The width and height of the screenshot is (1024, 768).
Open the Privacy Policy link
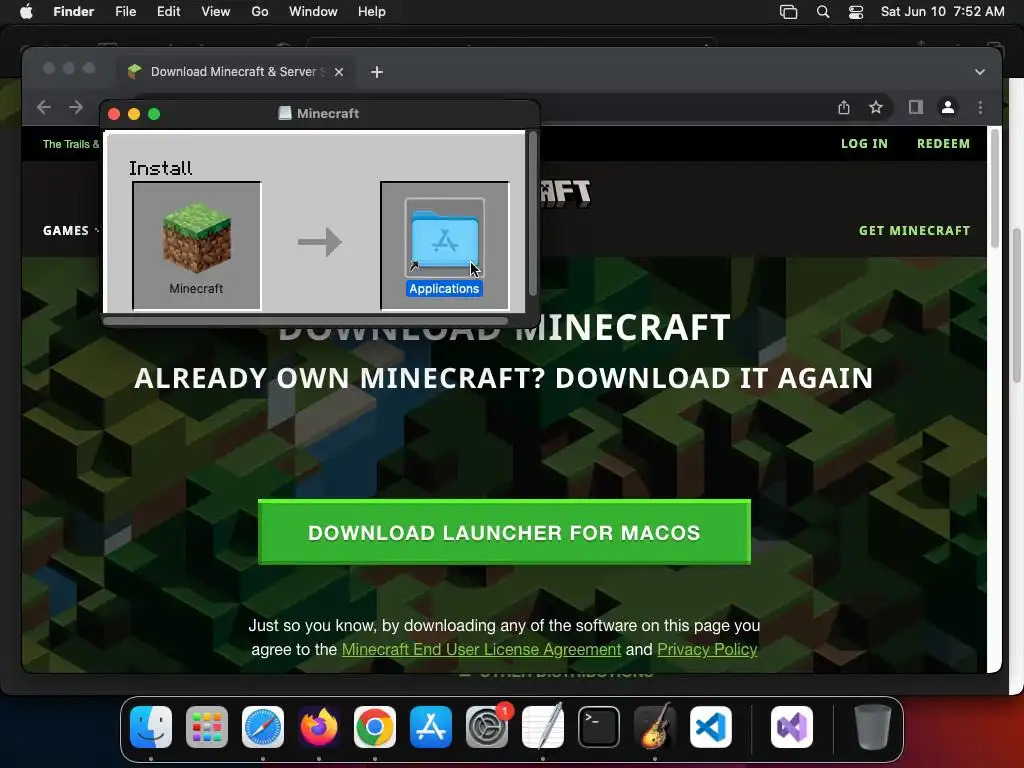707,649
